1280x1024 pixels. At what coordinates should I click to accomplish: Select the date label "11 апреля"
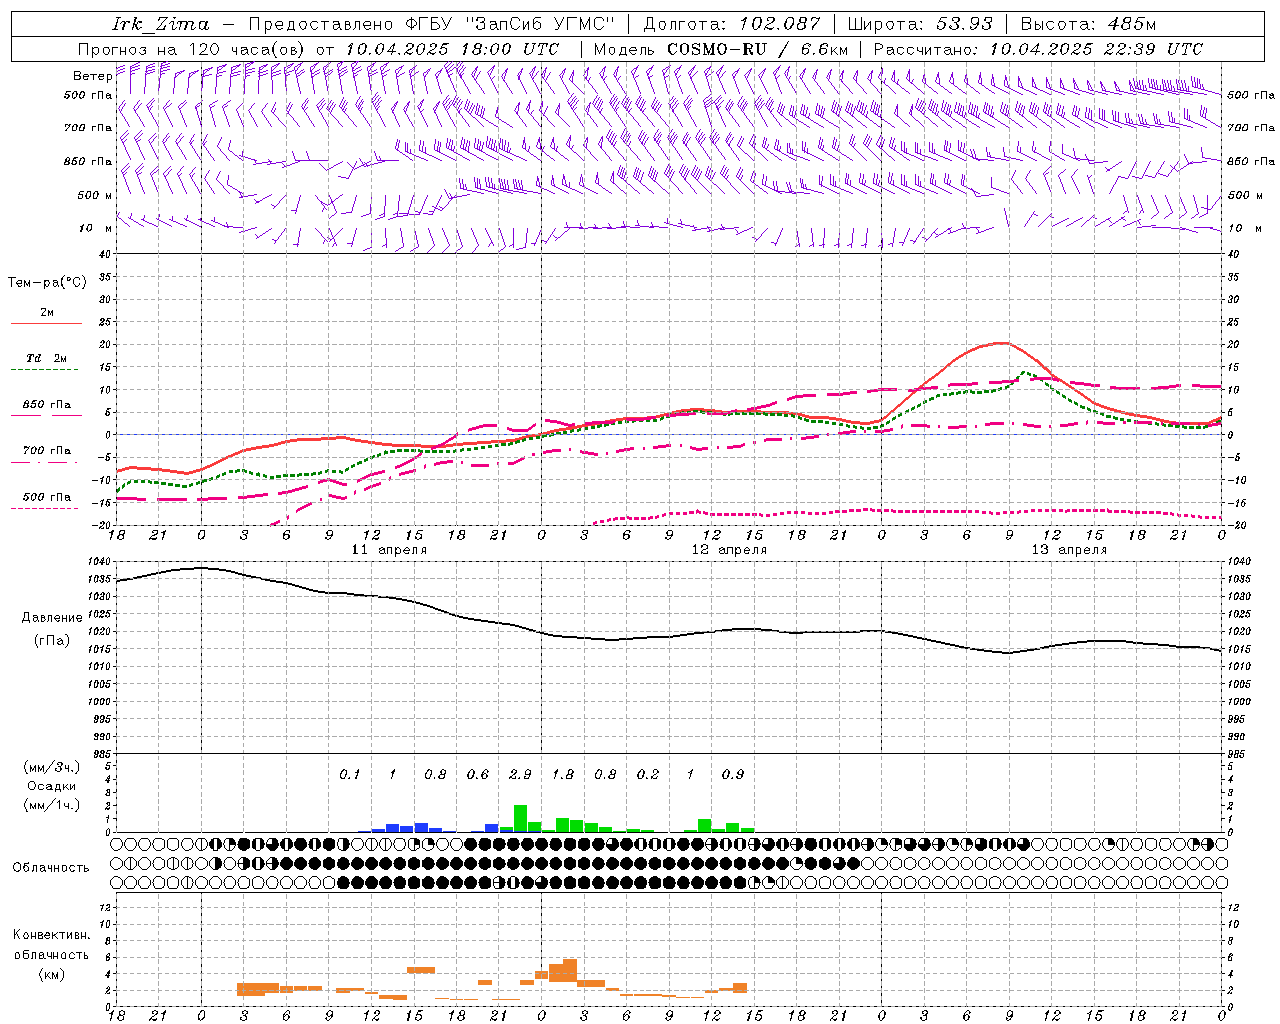tap(389, 550)
